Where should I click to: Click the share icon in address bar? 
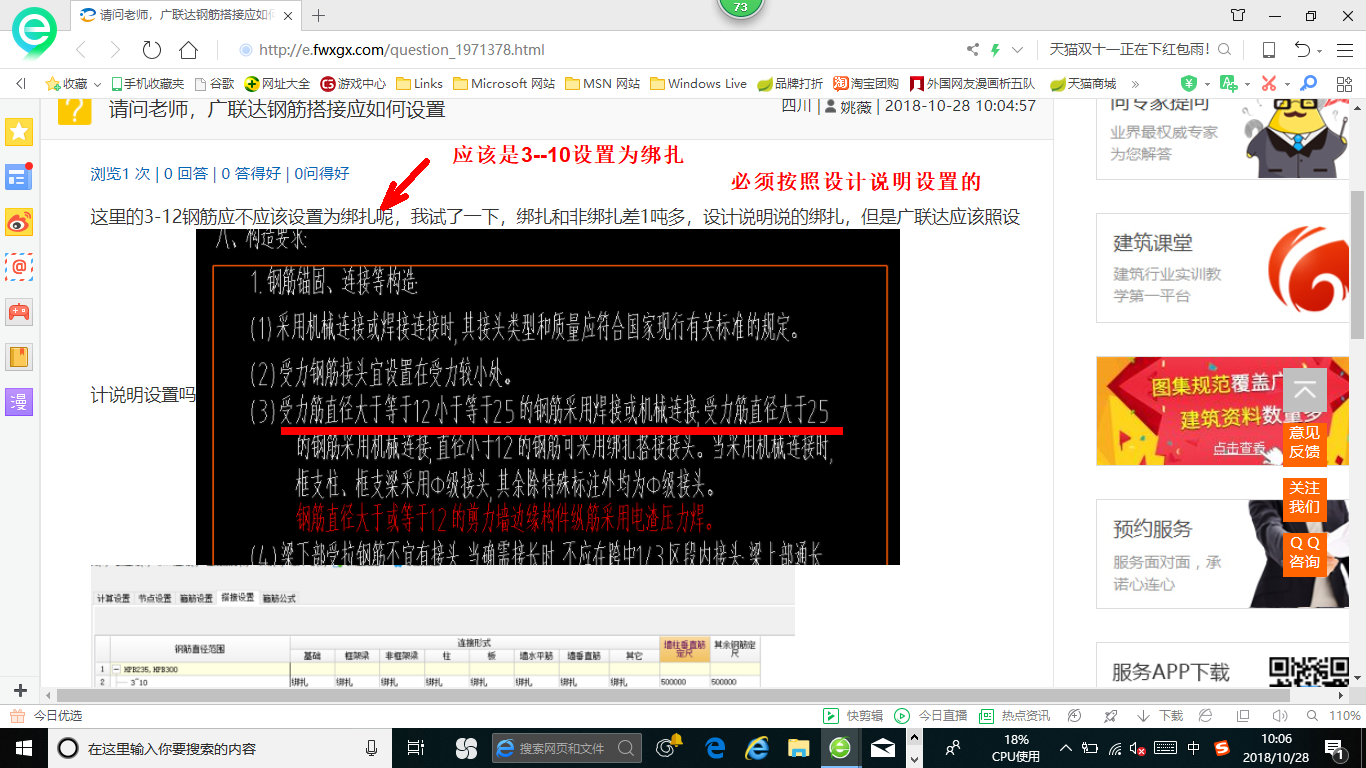[973, 50]
